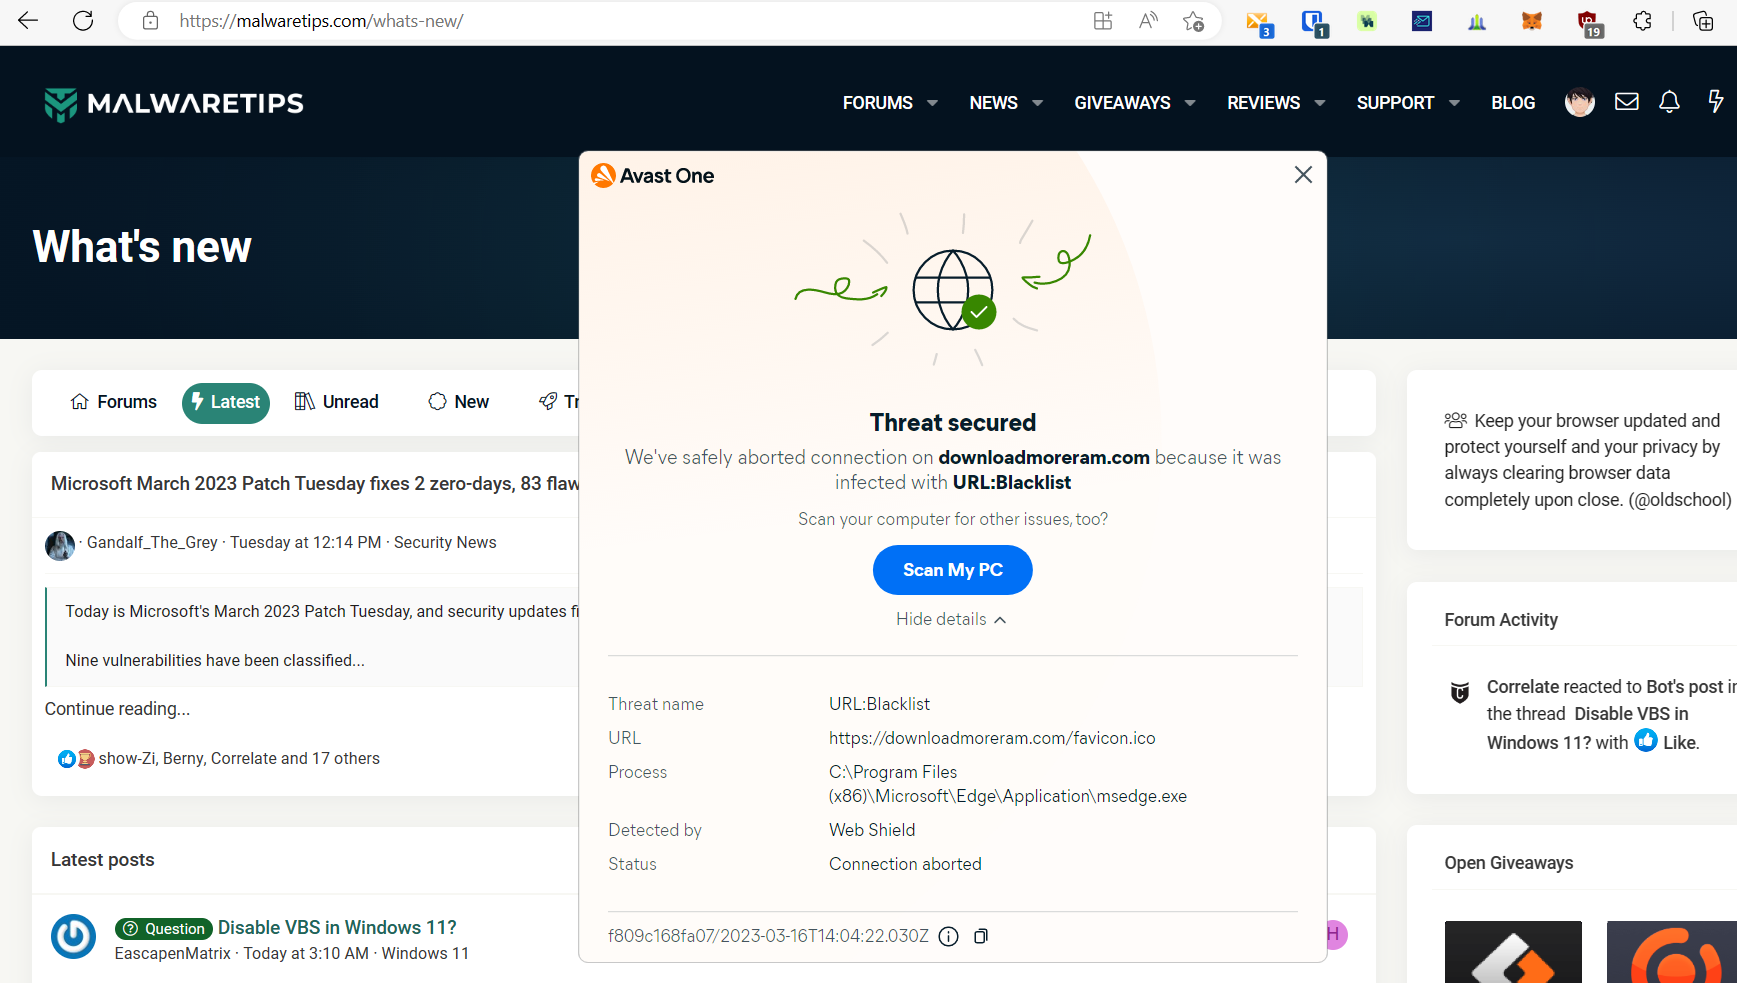Screen dimensions: 1737x983
Task: Select the Status value Connection aborted
Action: tap(905, 864)
